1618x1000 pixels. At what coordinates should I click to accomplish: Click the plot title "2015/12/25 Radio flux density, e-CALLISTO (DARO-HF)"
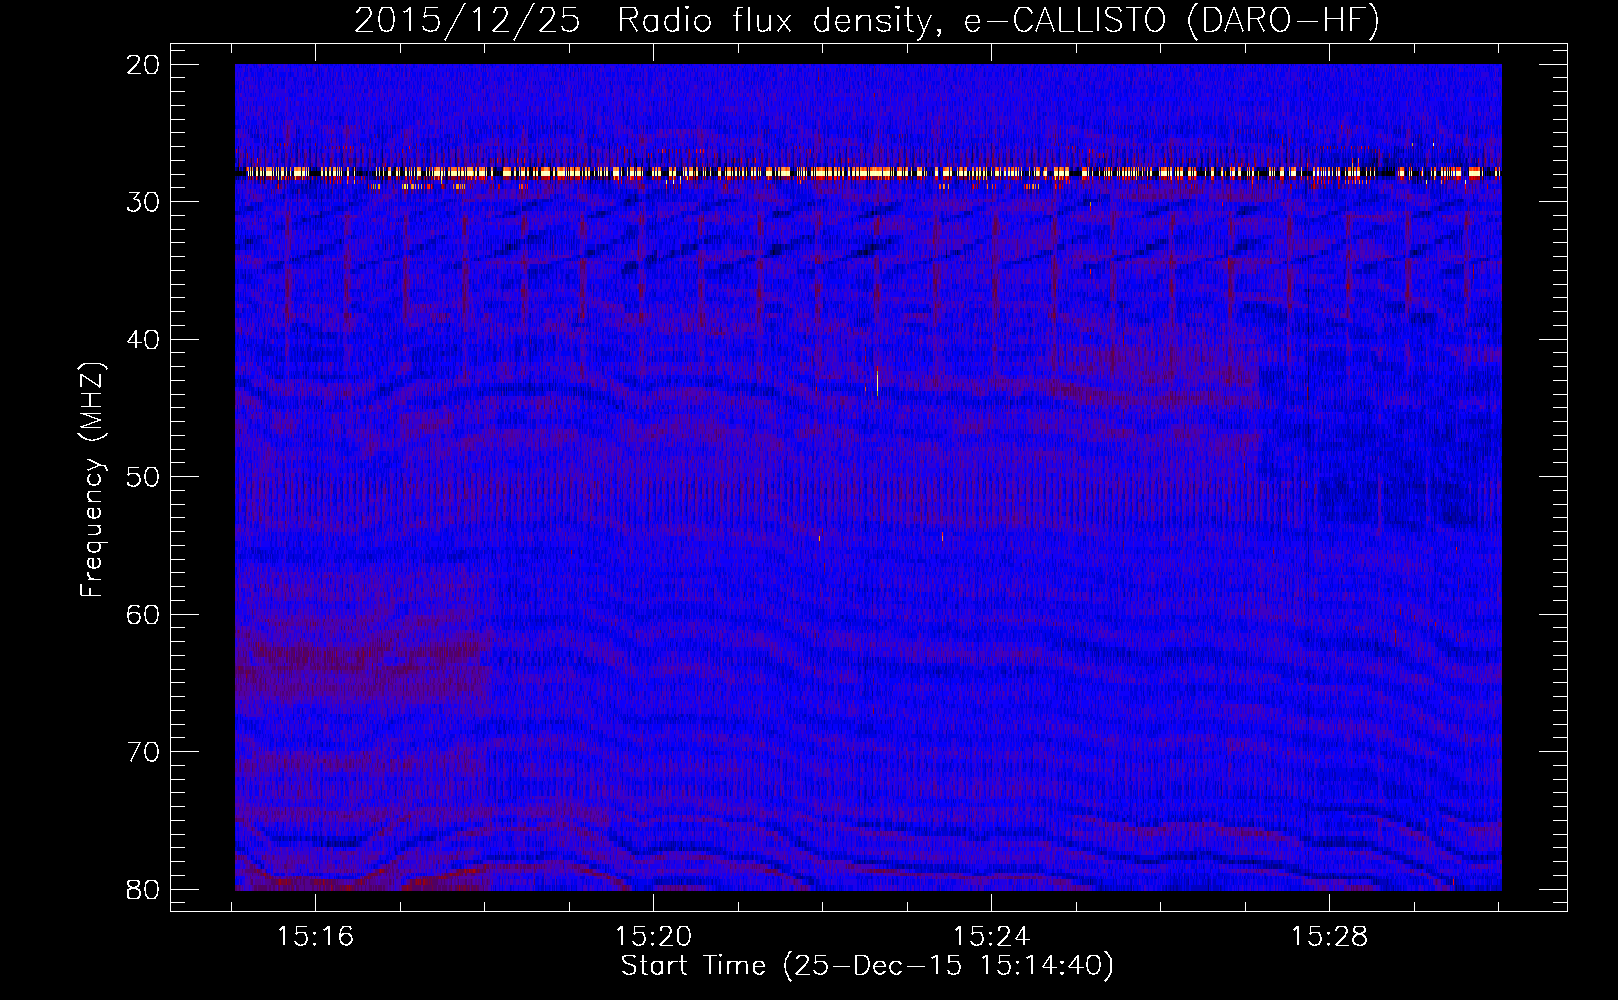pos(867,20)
